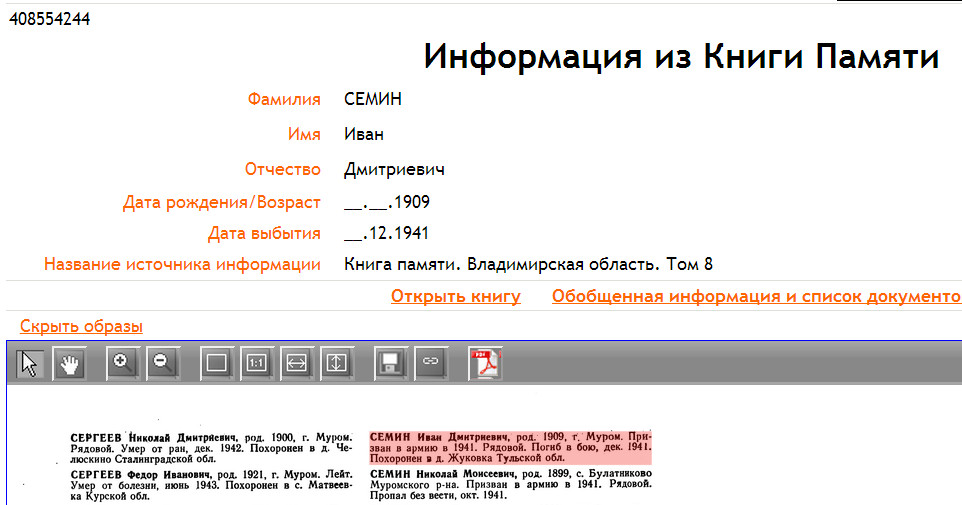Click the highlighted СЕМИН Иван Дмитриевич entry

coord(511,447)
